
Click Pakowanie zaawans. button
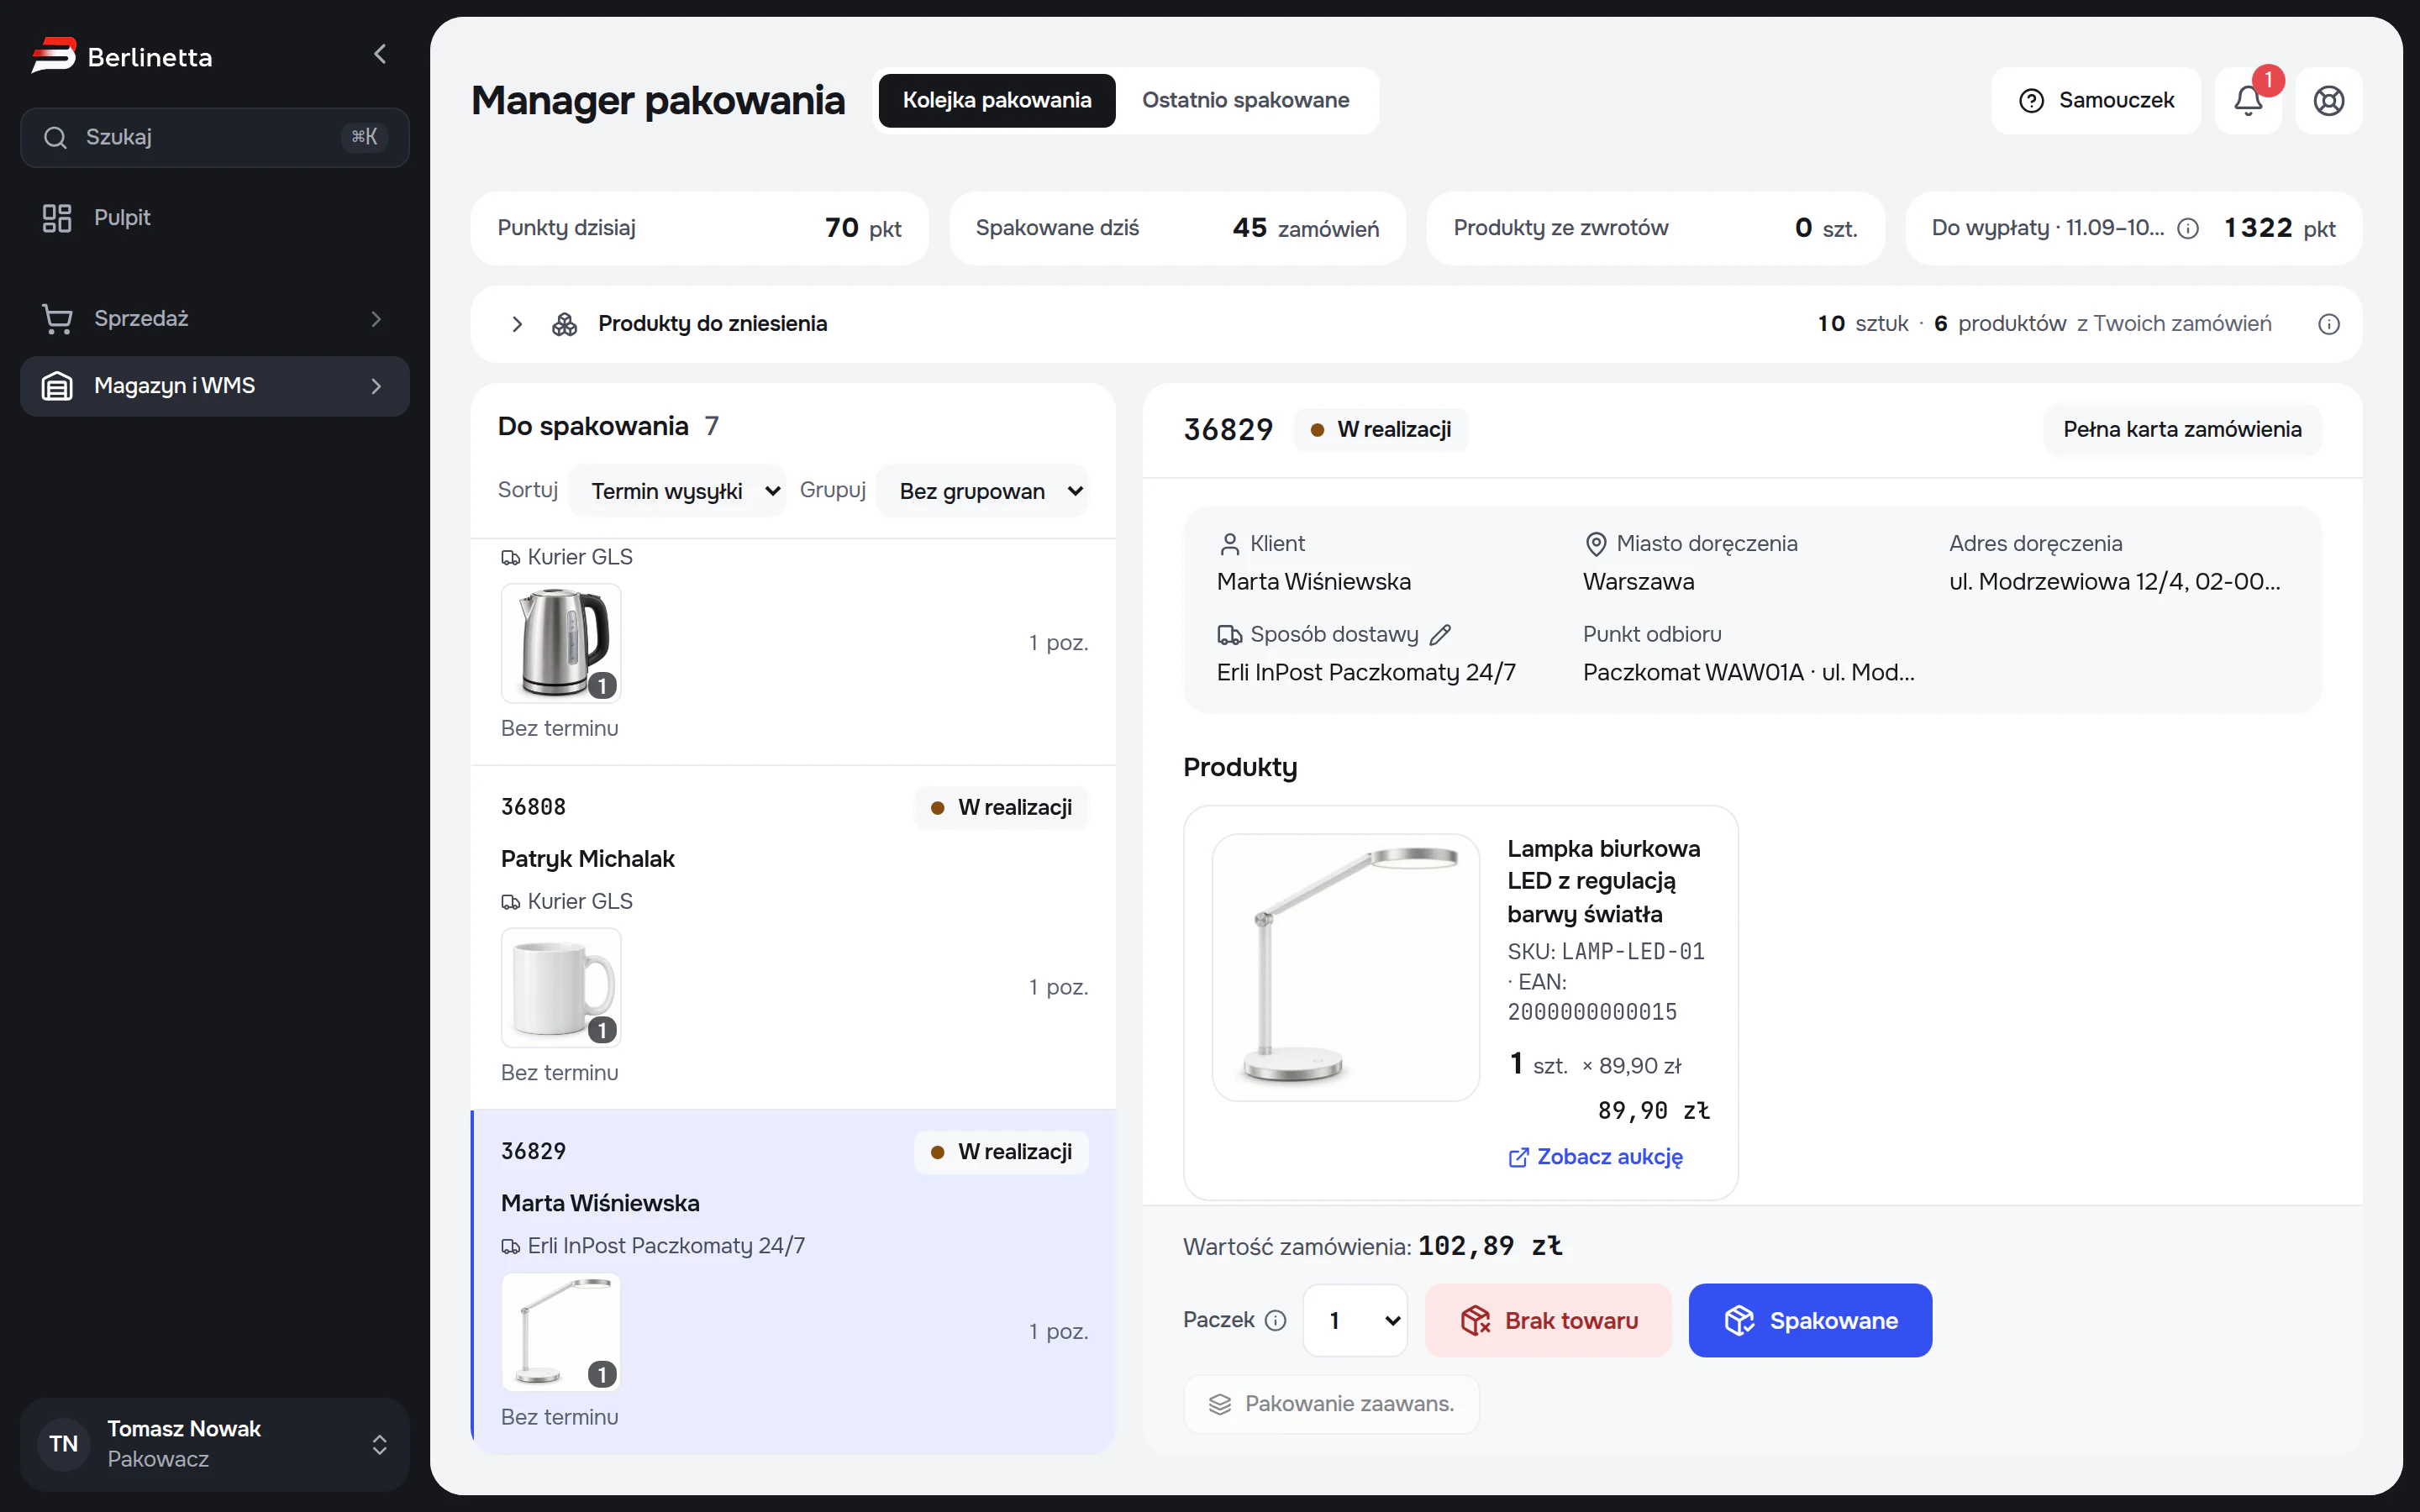[x=1331, y=1404]
